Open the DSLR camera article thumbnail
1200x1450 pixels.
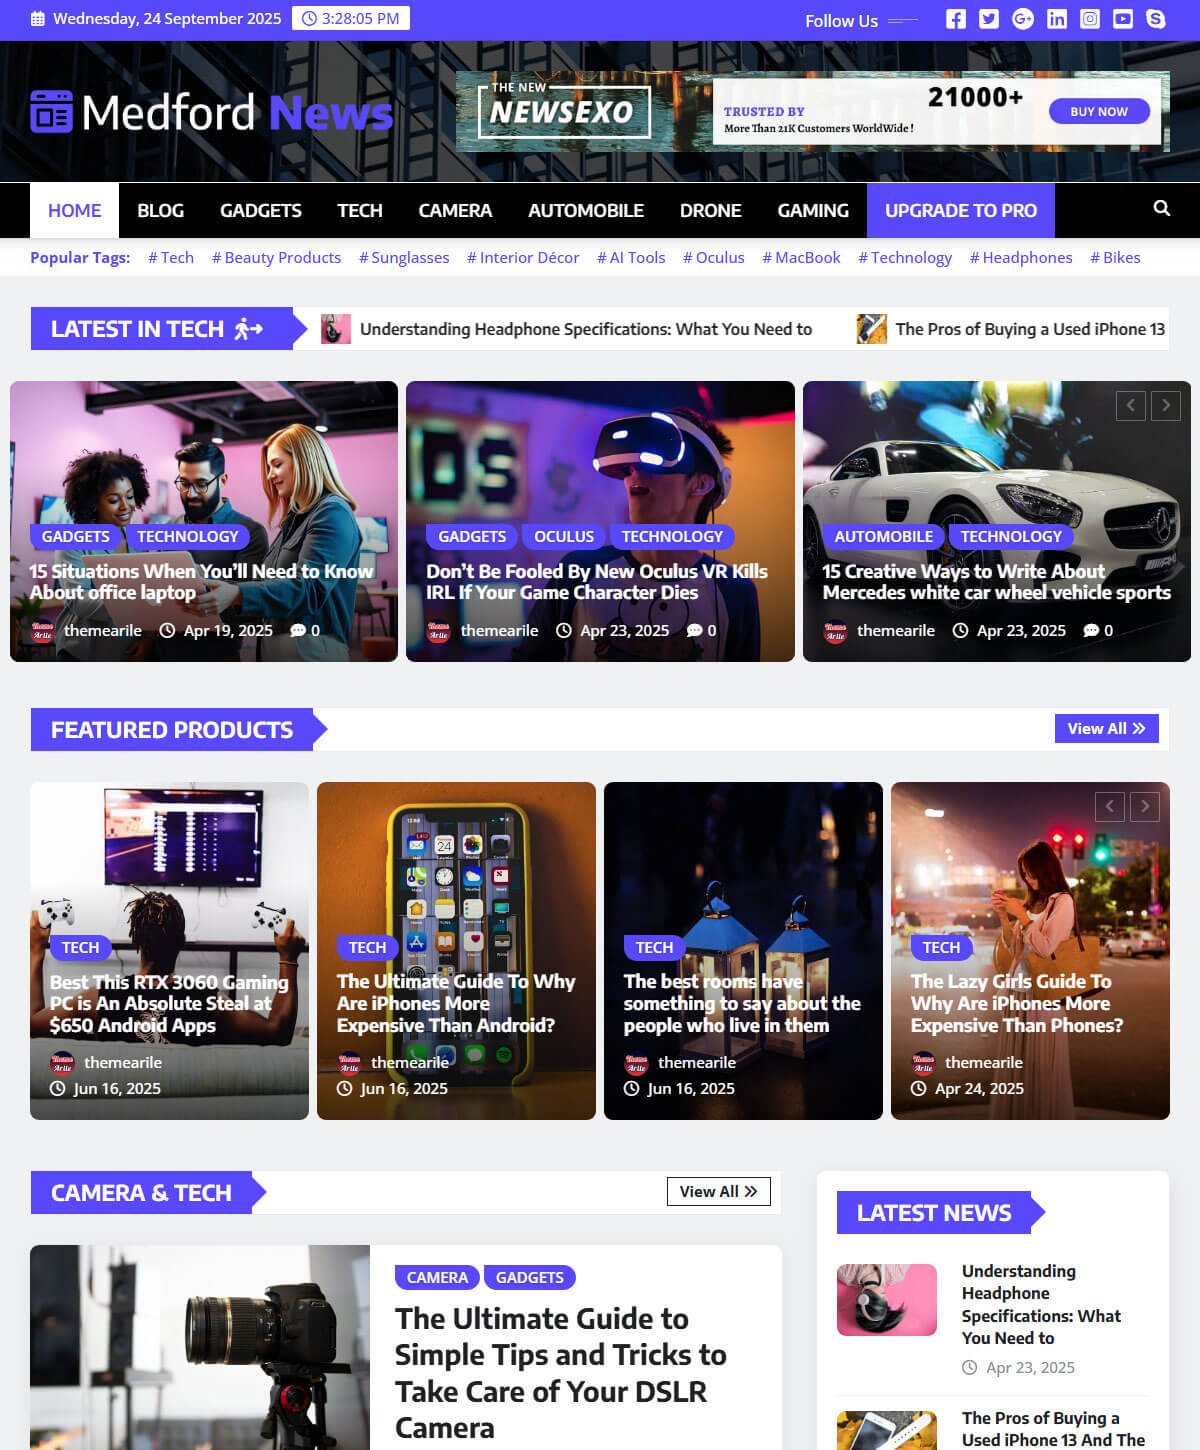(x=200, y=1347)
